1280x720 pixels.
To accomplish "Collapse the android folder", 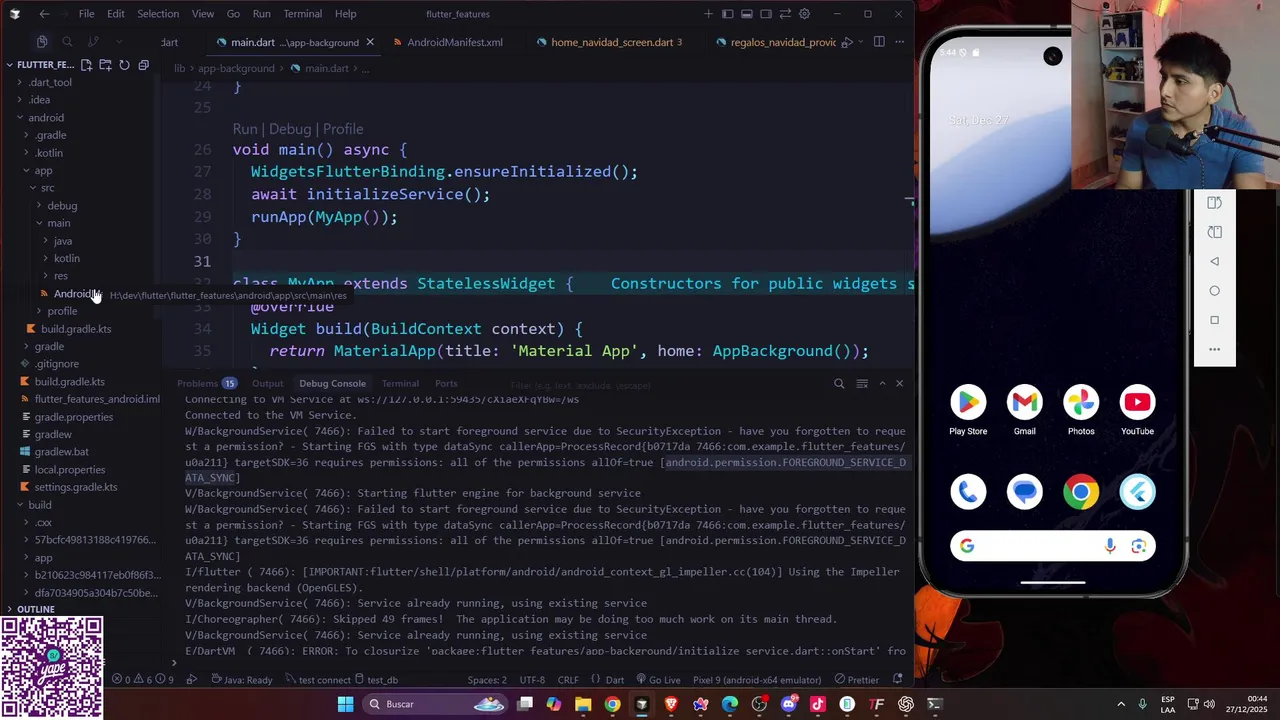I will 46,117.
